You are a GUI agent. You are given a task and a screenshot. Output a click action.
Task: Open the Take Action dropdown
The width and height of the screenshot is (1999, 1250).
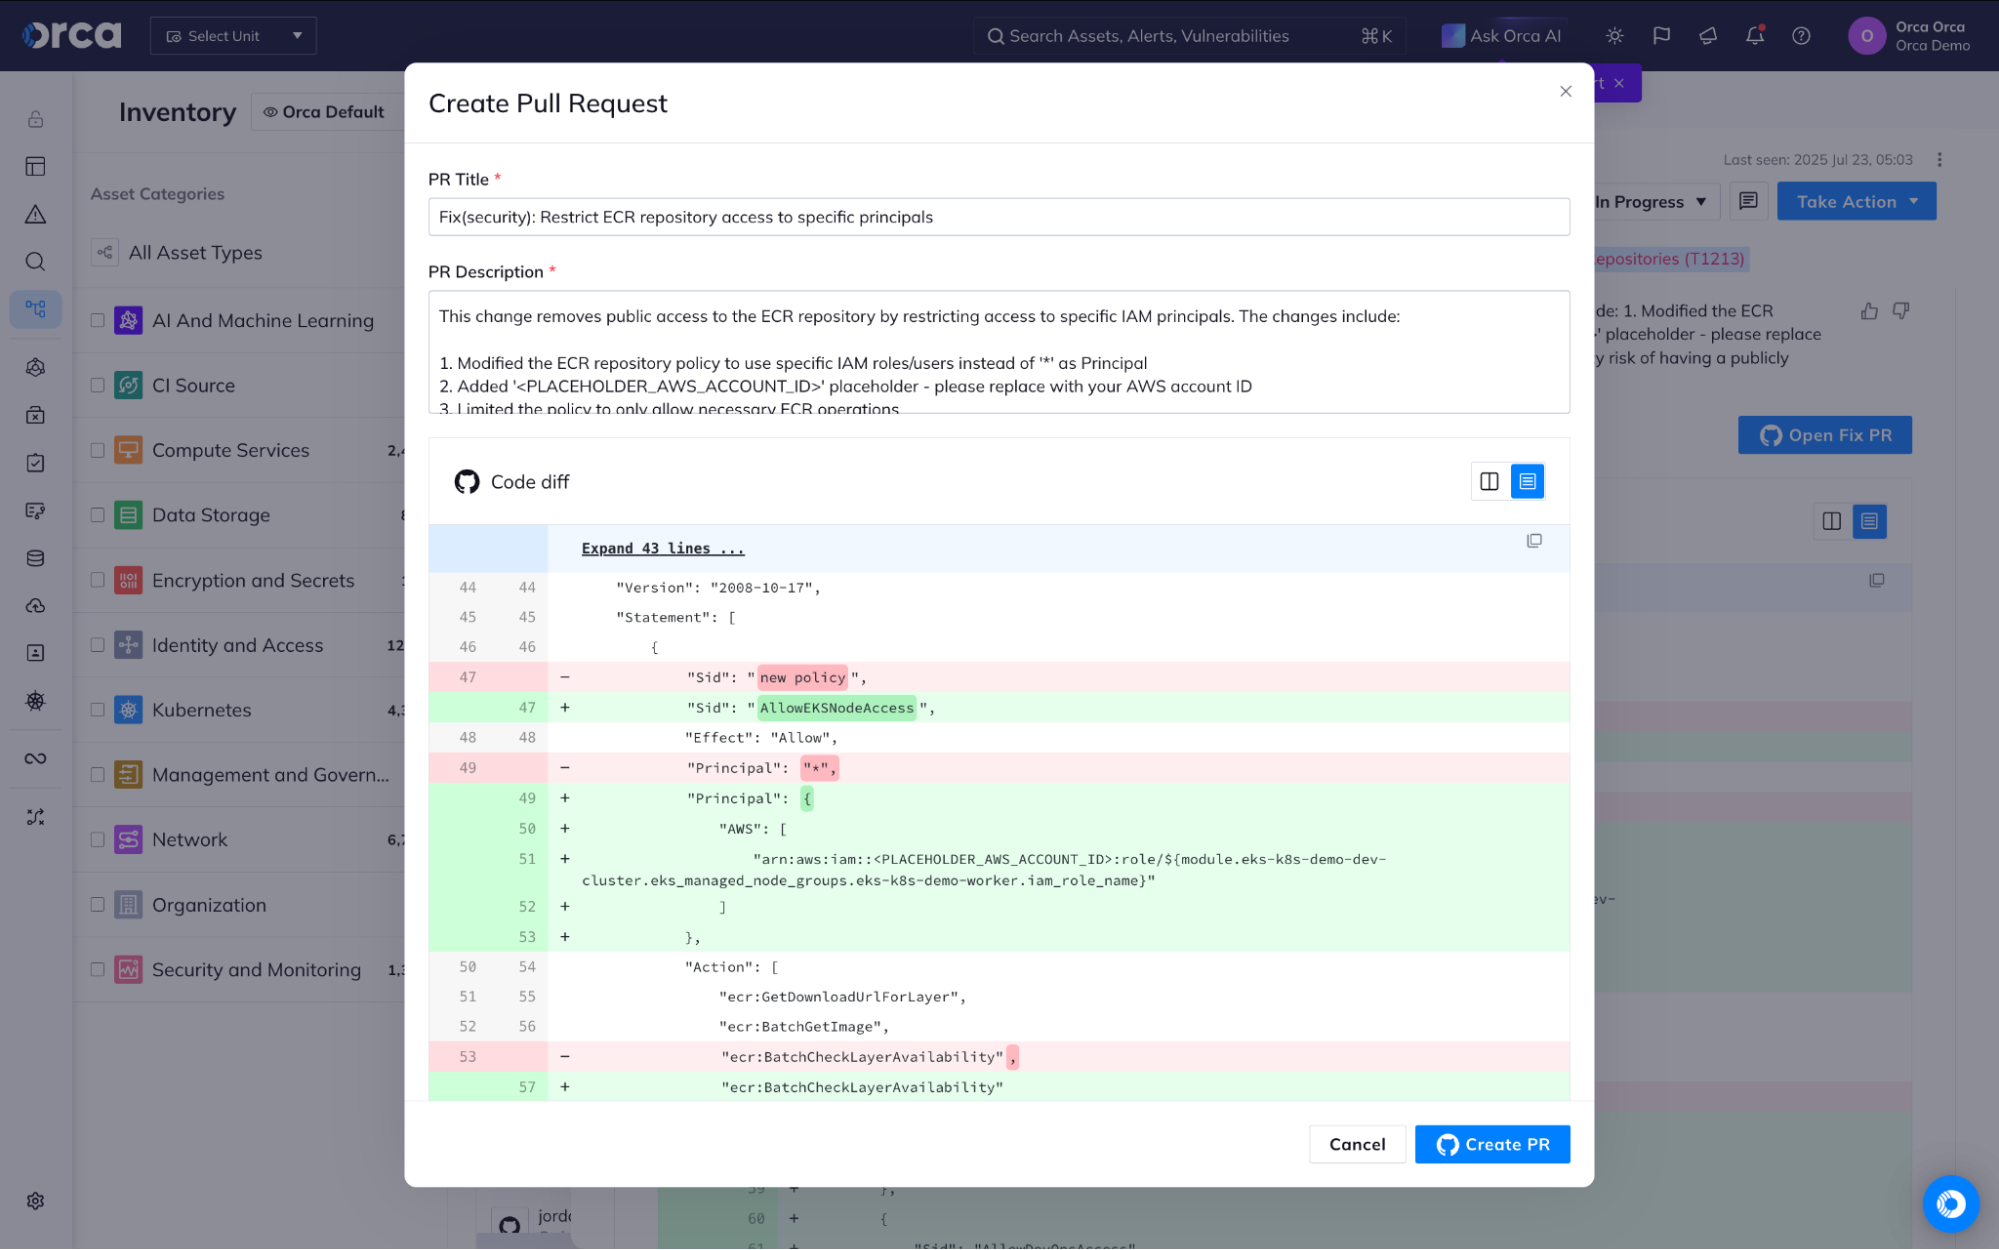tap(1856, 202)
